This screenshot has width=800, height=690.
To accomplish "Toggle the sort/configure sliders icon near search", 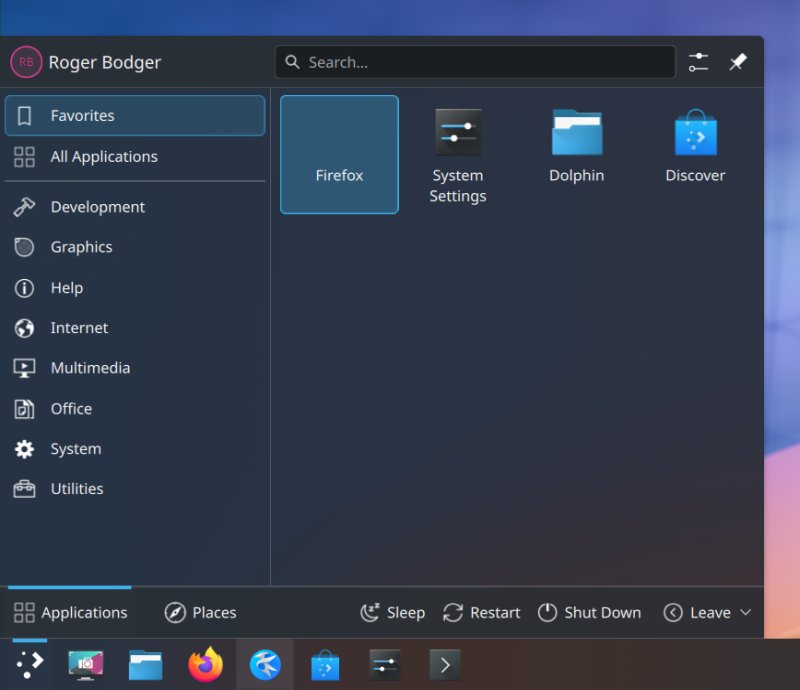I will (x=698, y=61).
